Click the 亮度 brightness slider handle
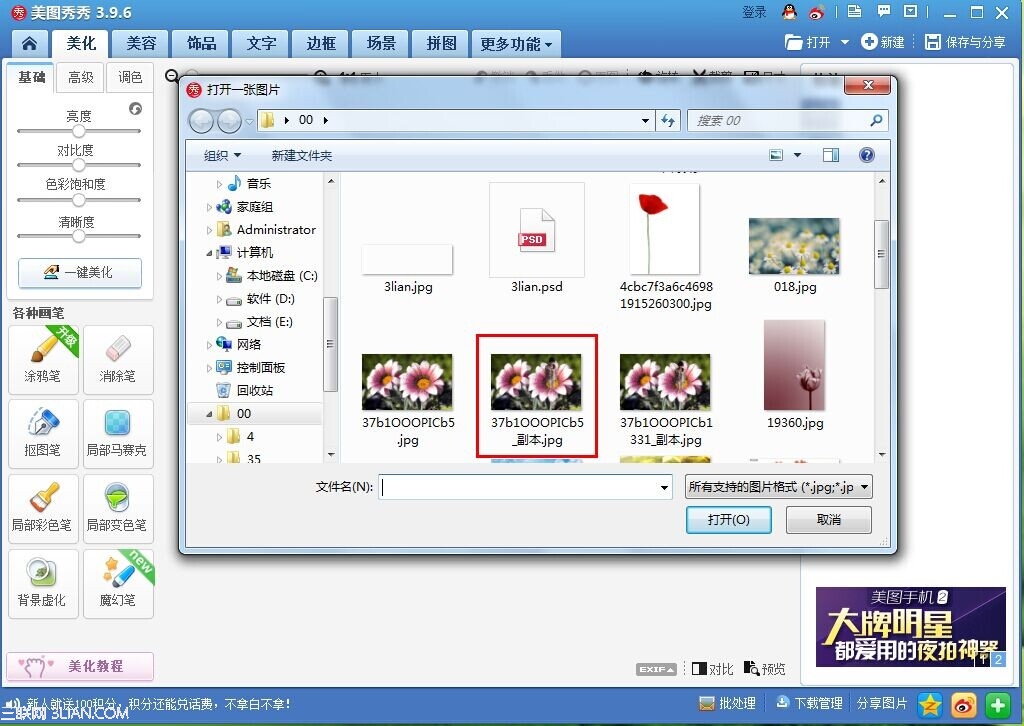The height and width of the screenshot is (726, 1024). click(x=78, y=131)
